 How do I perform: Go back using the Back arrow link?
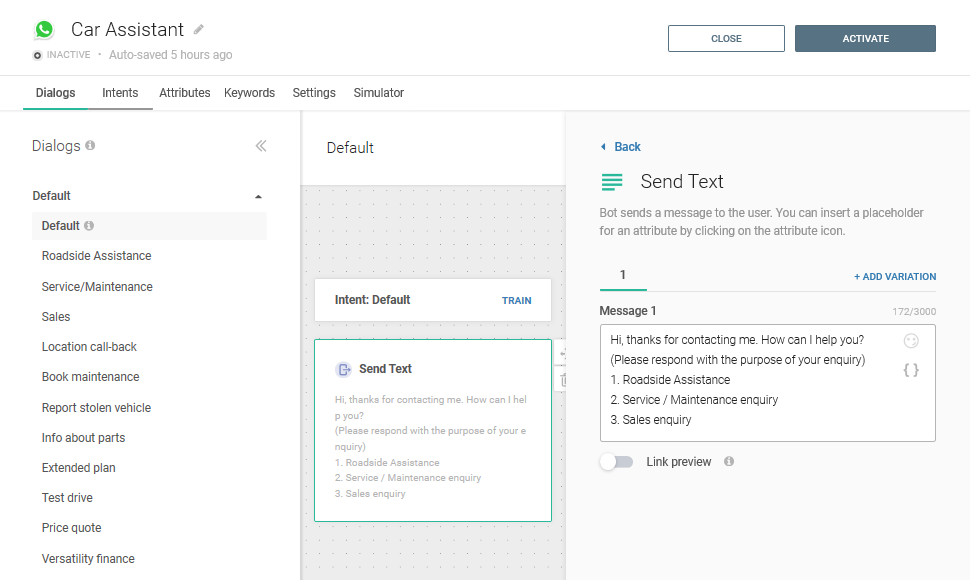pyautogui.click(x=620, y=147)
